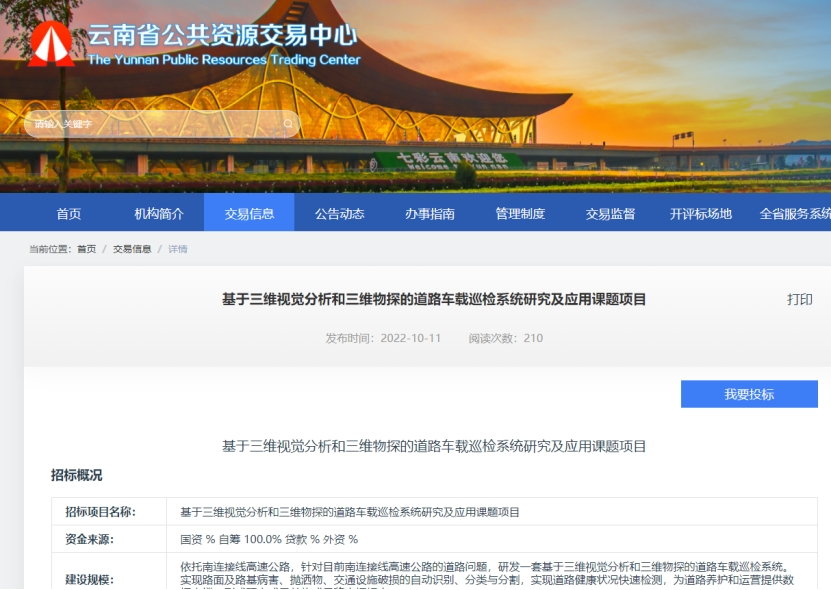The height and width of the screenshot is (590, 831).
Task: Click 详情 at the breadcrumb end
Action: [177, 249]
